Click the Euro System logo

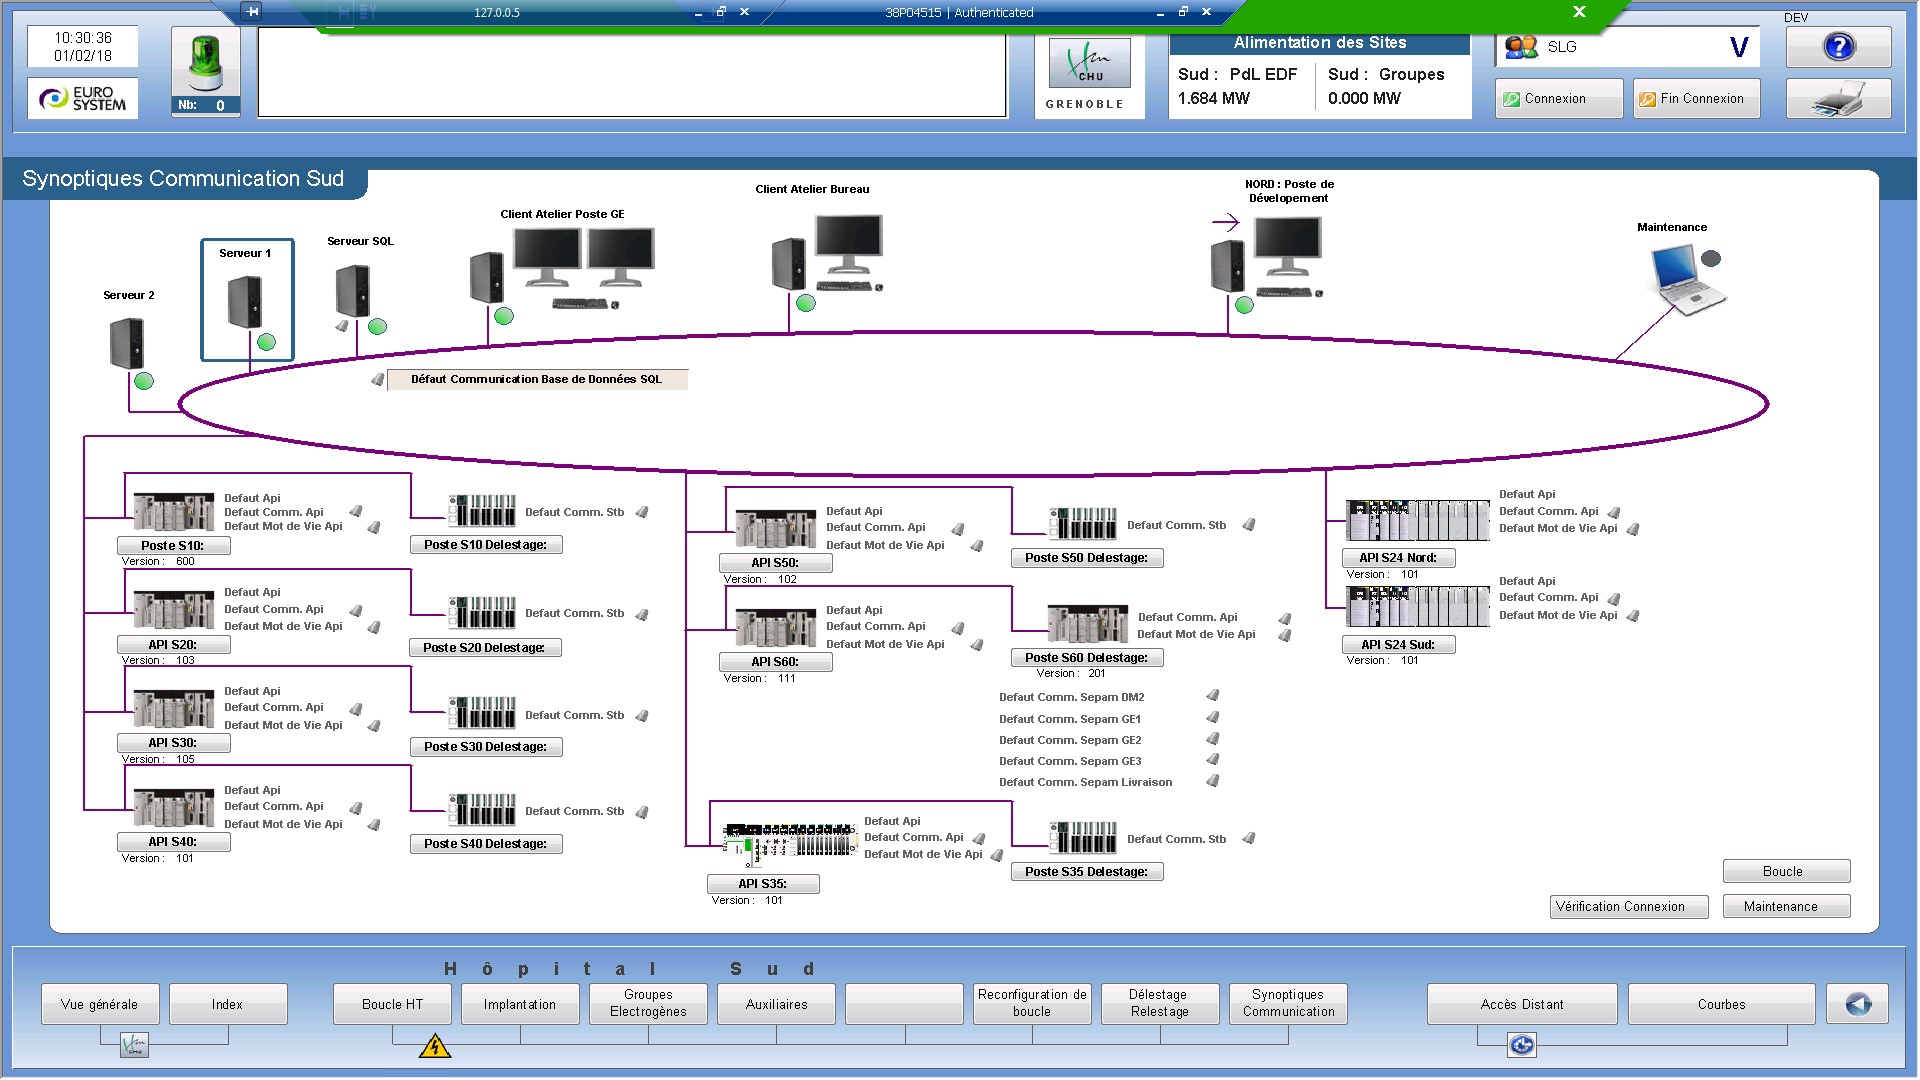[x=83, y=98]
